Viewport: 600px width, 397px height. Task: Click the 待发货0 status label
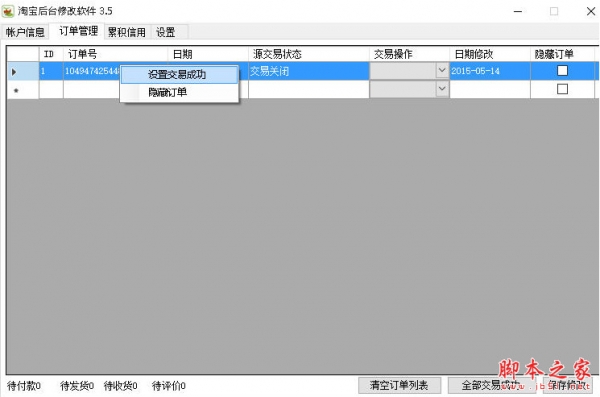[x=77, y=386]
